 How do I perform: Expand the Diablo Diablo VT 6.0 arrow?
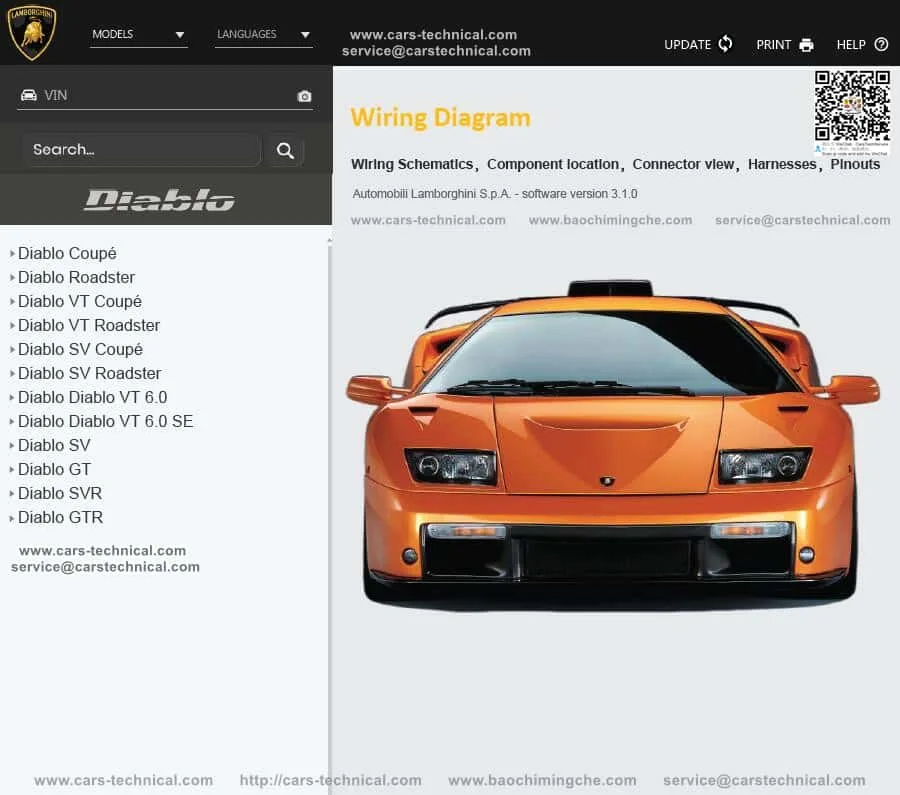[x=12, y=397]
